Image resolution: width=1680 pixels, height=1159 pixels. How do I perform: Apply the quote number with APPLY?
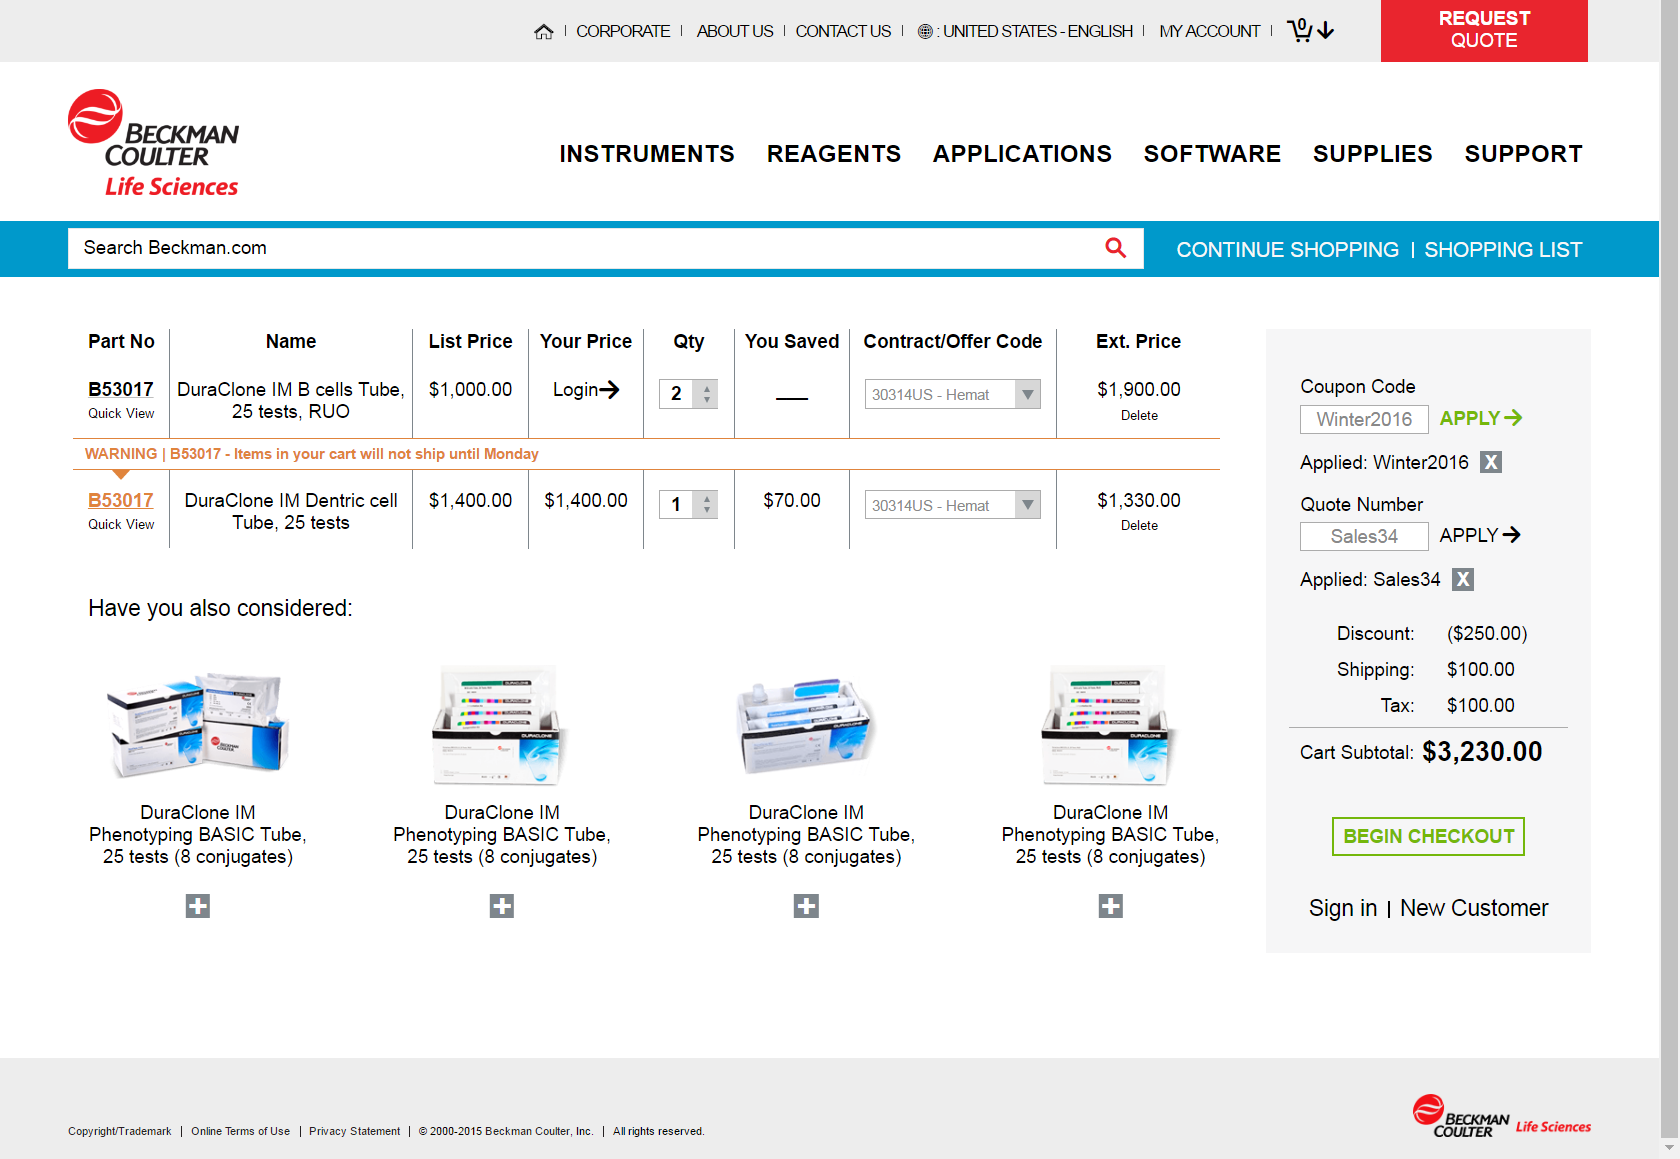[1480, 535]
